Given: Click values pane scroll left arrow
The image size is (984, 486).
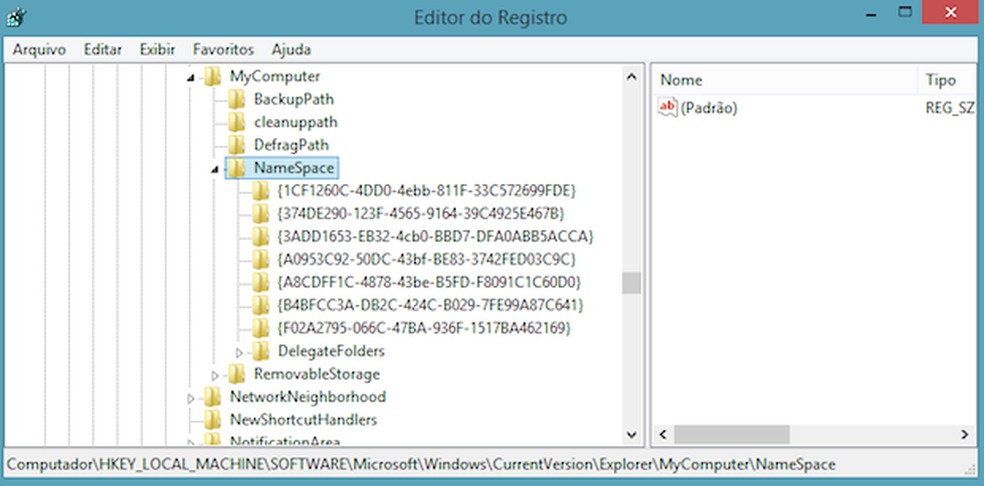Looking at the screenshot, I should [662, 434].
